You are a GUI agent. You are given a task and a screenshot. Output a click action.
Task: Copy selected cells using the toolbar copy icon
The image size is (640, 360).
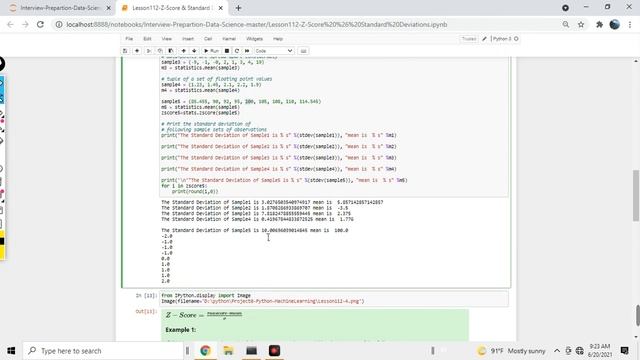click(x=160, y=51)
